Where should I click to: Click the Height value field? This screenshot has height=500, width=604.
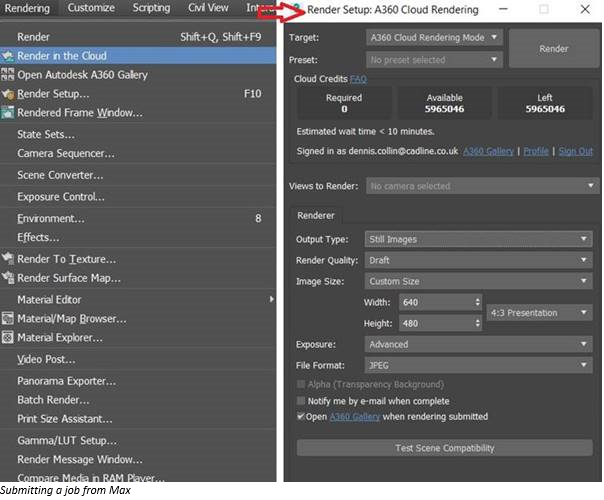[x=436, y=323]
